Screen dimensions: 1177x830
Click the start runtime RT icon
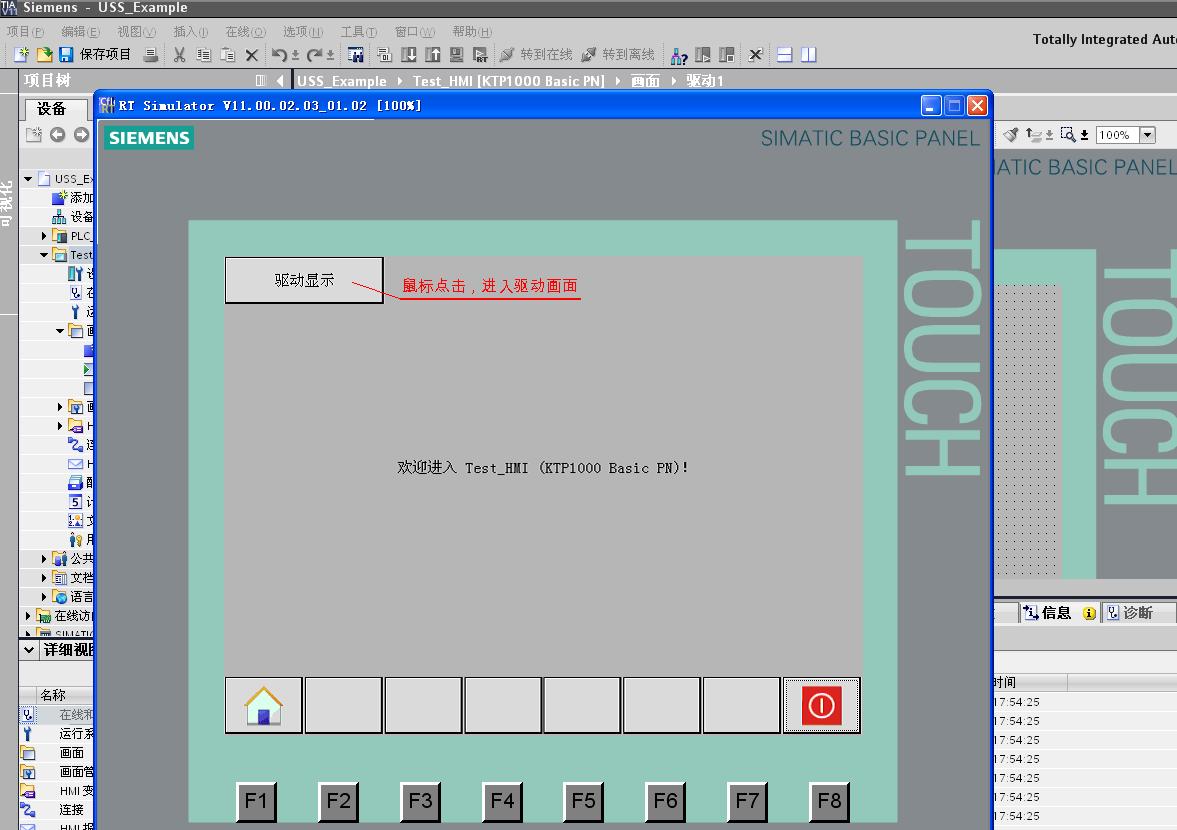[x=480, y=54]
